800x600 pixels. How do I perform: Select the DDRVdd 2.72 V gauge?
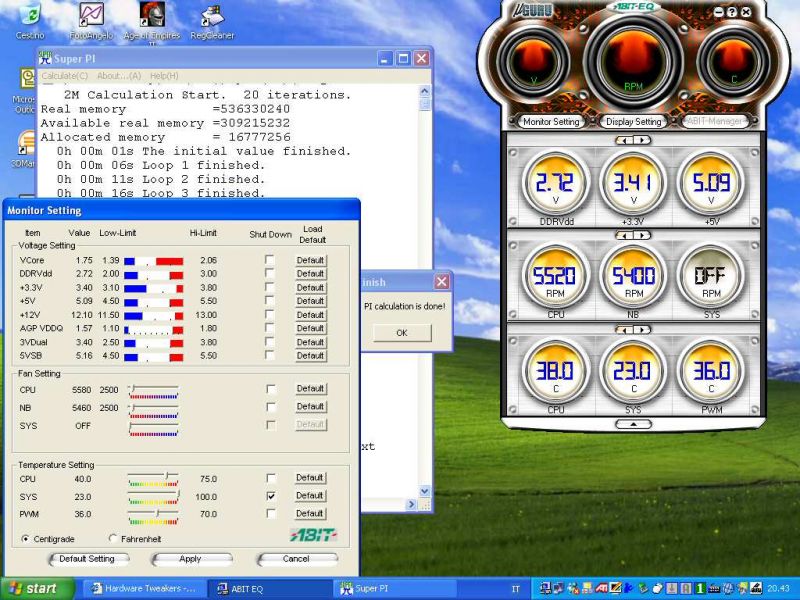click(x=556, y=183)
